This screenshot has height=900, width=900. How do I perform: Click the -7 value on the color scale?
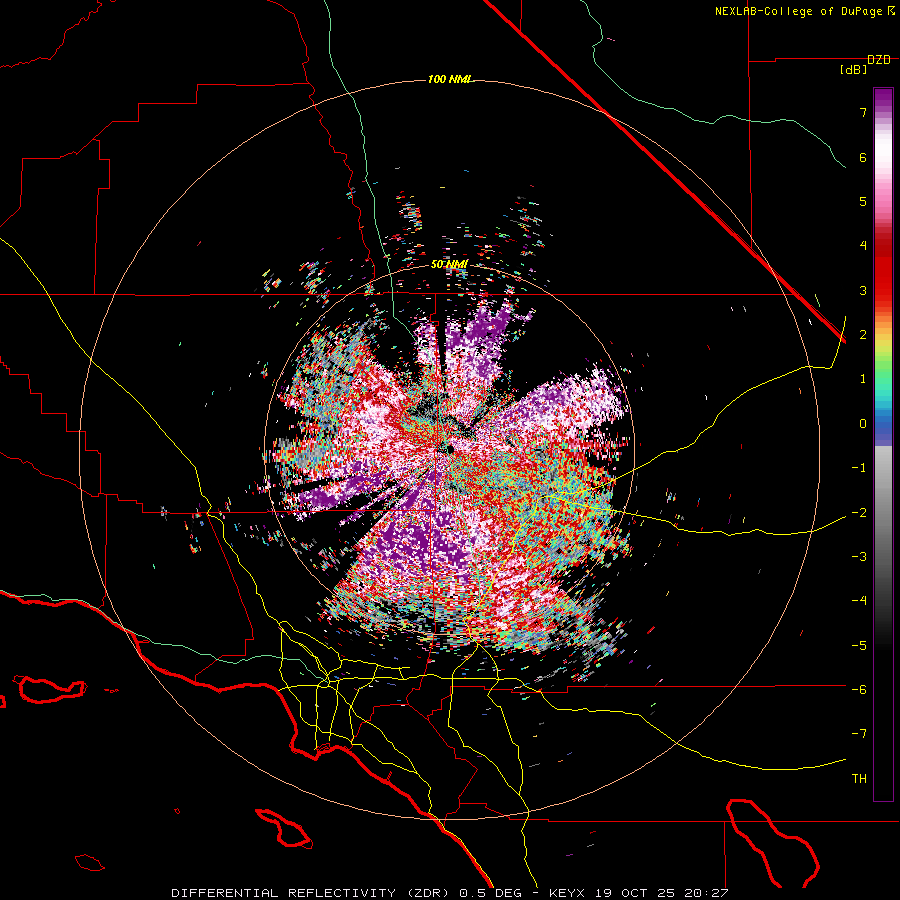(x=859, y=734)
